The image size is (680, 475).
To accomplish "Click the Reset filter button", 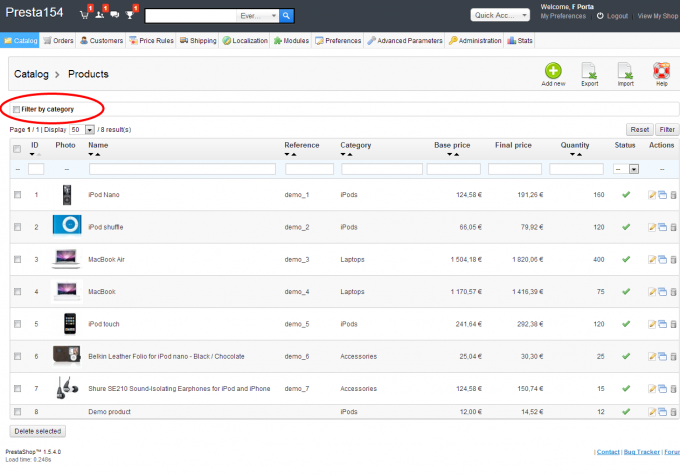I will coord(639,129).
